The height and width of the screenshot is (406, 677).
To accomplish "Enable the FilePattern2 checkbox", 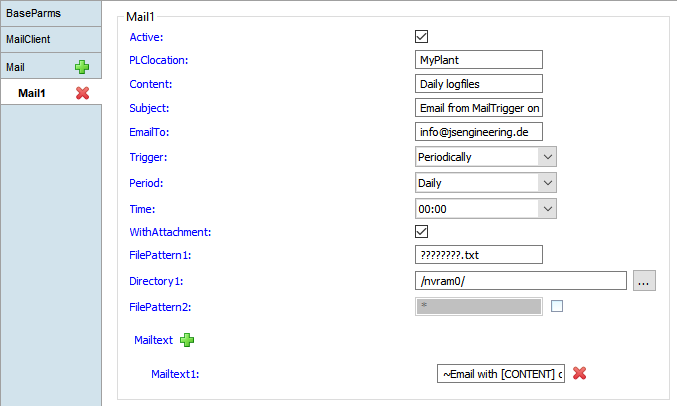I will [x=557, y=306].
